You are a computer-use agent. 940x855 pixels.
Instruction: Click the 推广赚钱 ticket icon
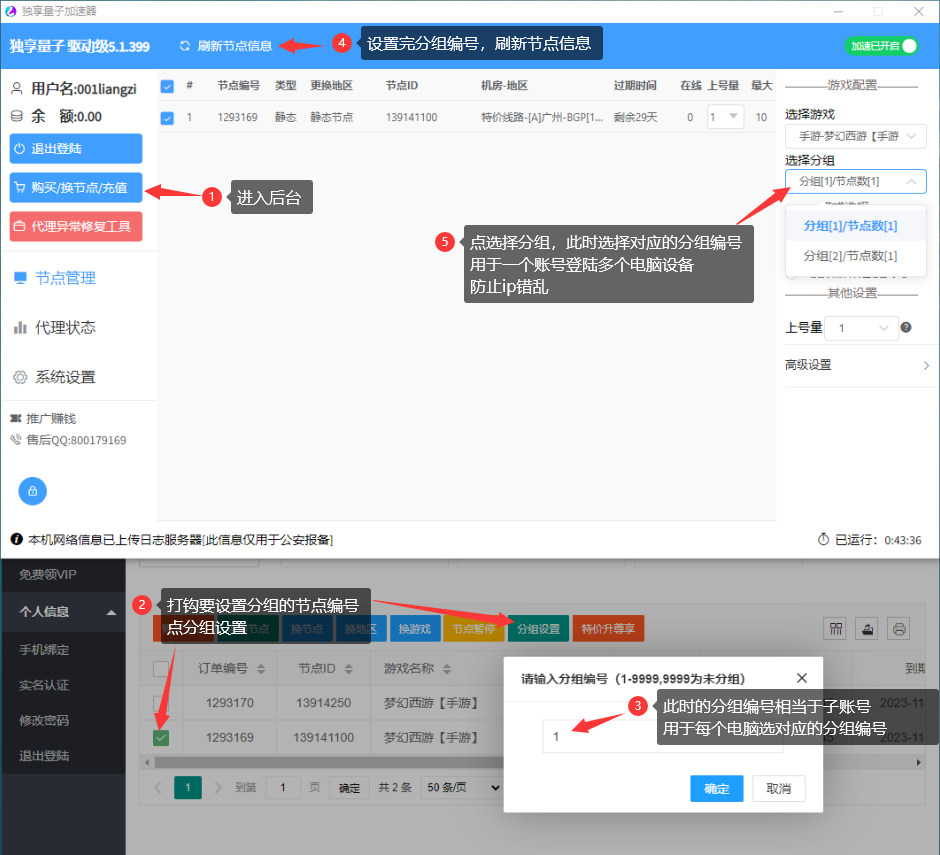tap(16, 419)
